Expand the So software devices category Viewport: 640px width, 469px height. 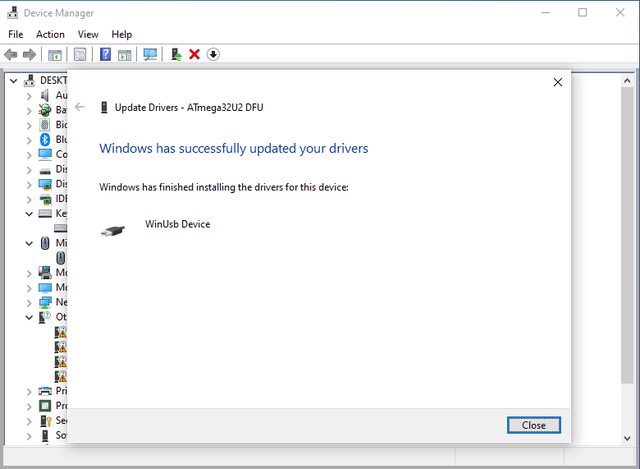(x=29, y=436)
